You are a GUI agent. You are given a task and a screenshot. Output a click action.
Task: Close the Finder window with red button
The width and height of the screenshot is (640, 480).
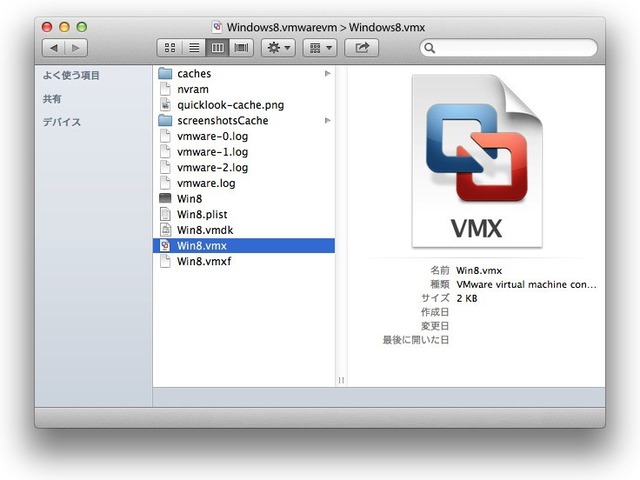pyautogui.click(x=47, y=27)
